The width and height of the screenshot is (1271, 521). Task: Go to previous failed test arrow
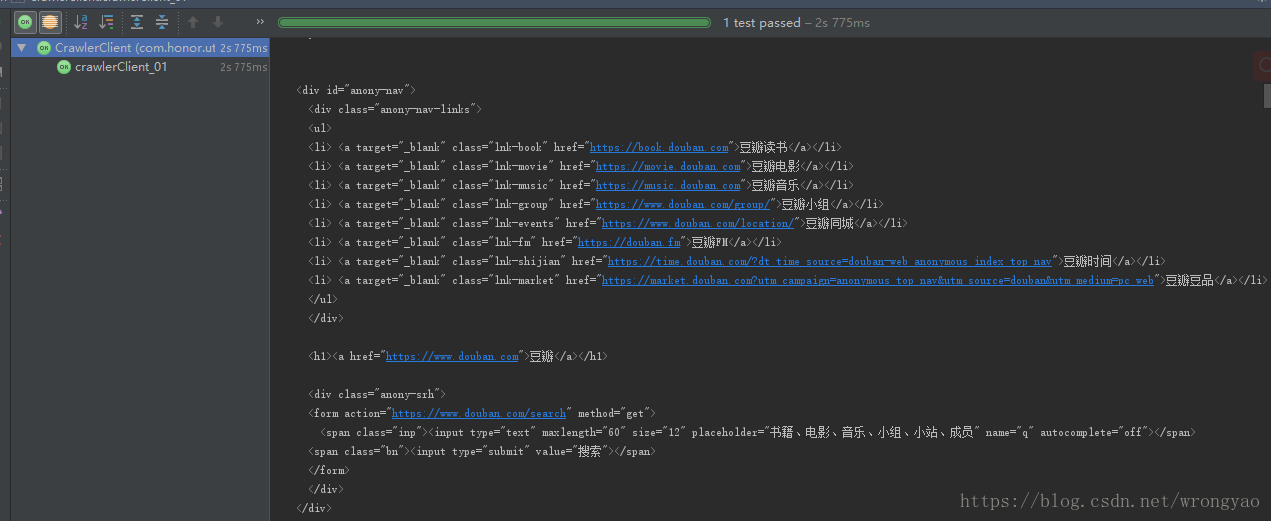[x=193, y=22]
